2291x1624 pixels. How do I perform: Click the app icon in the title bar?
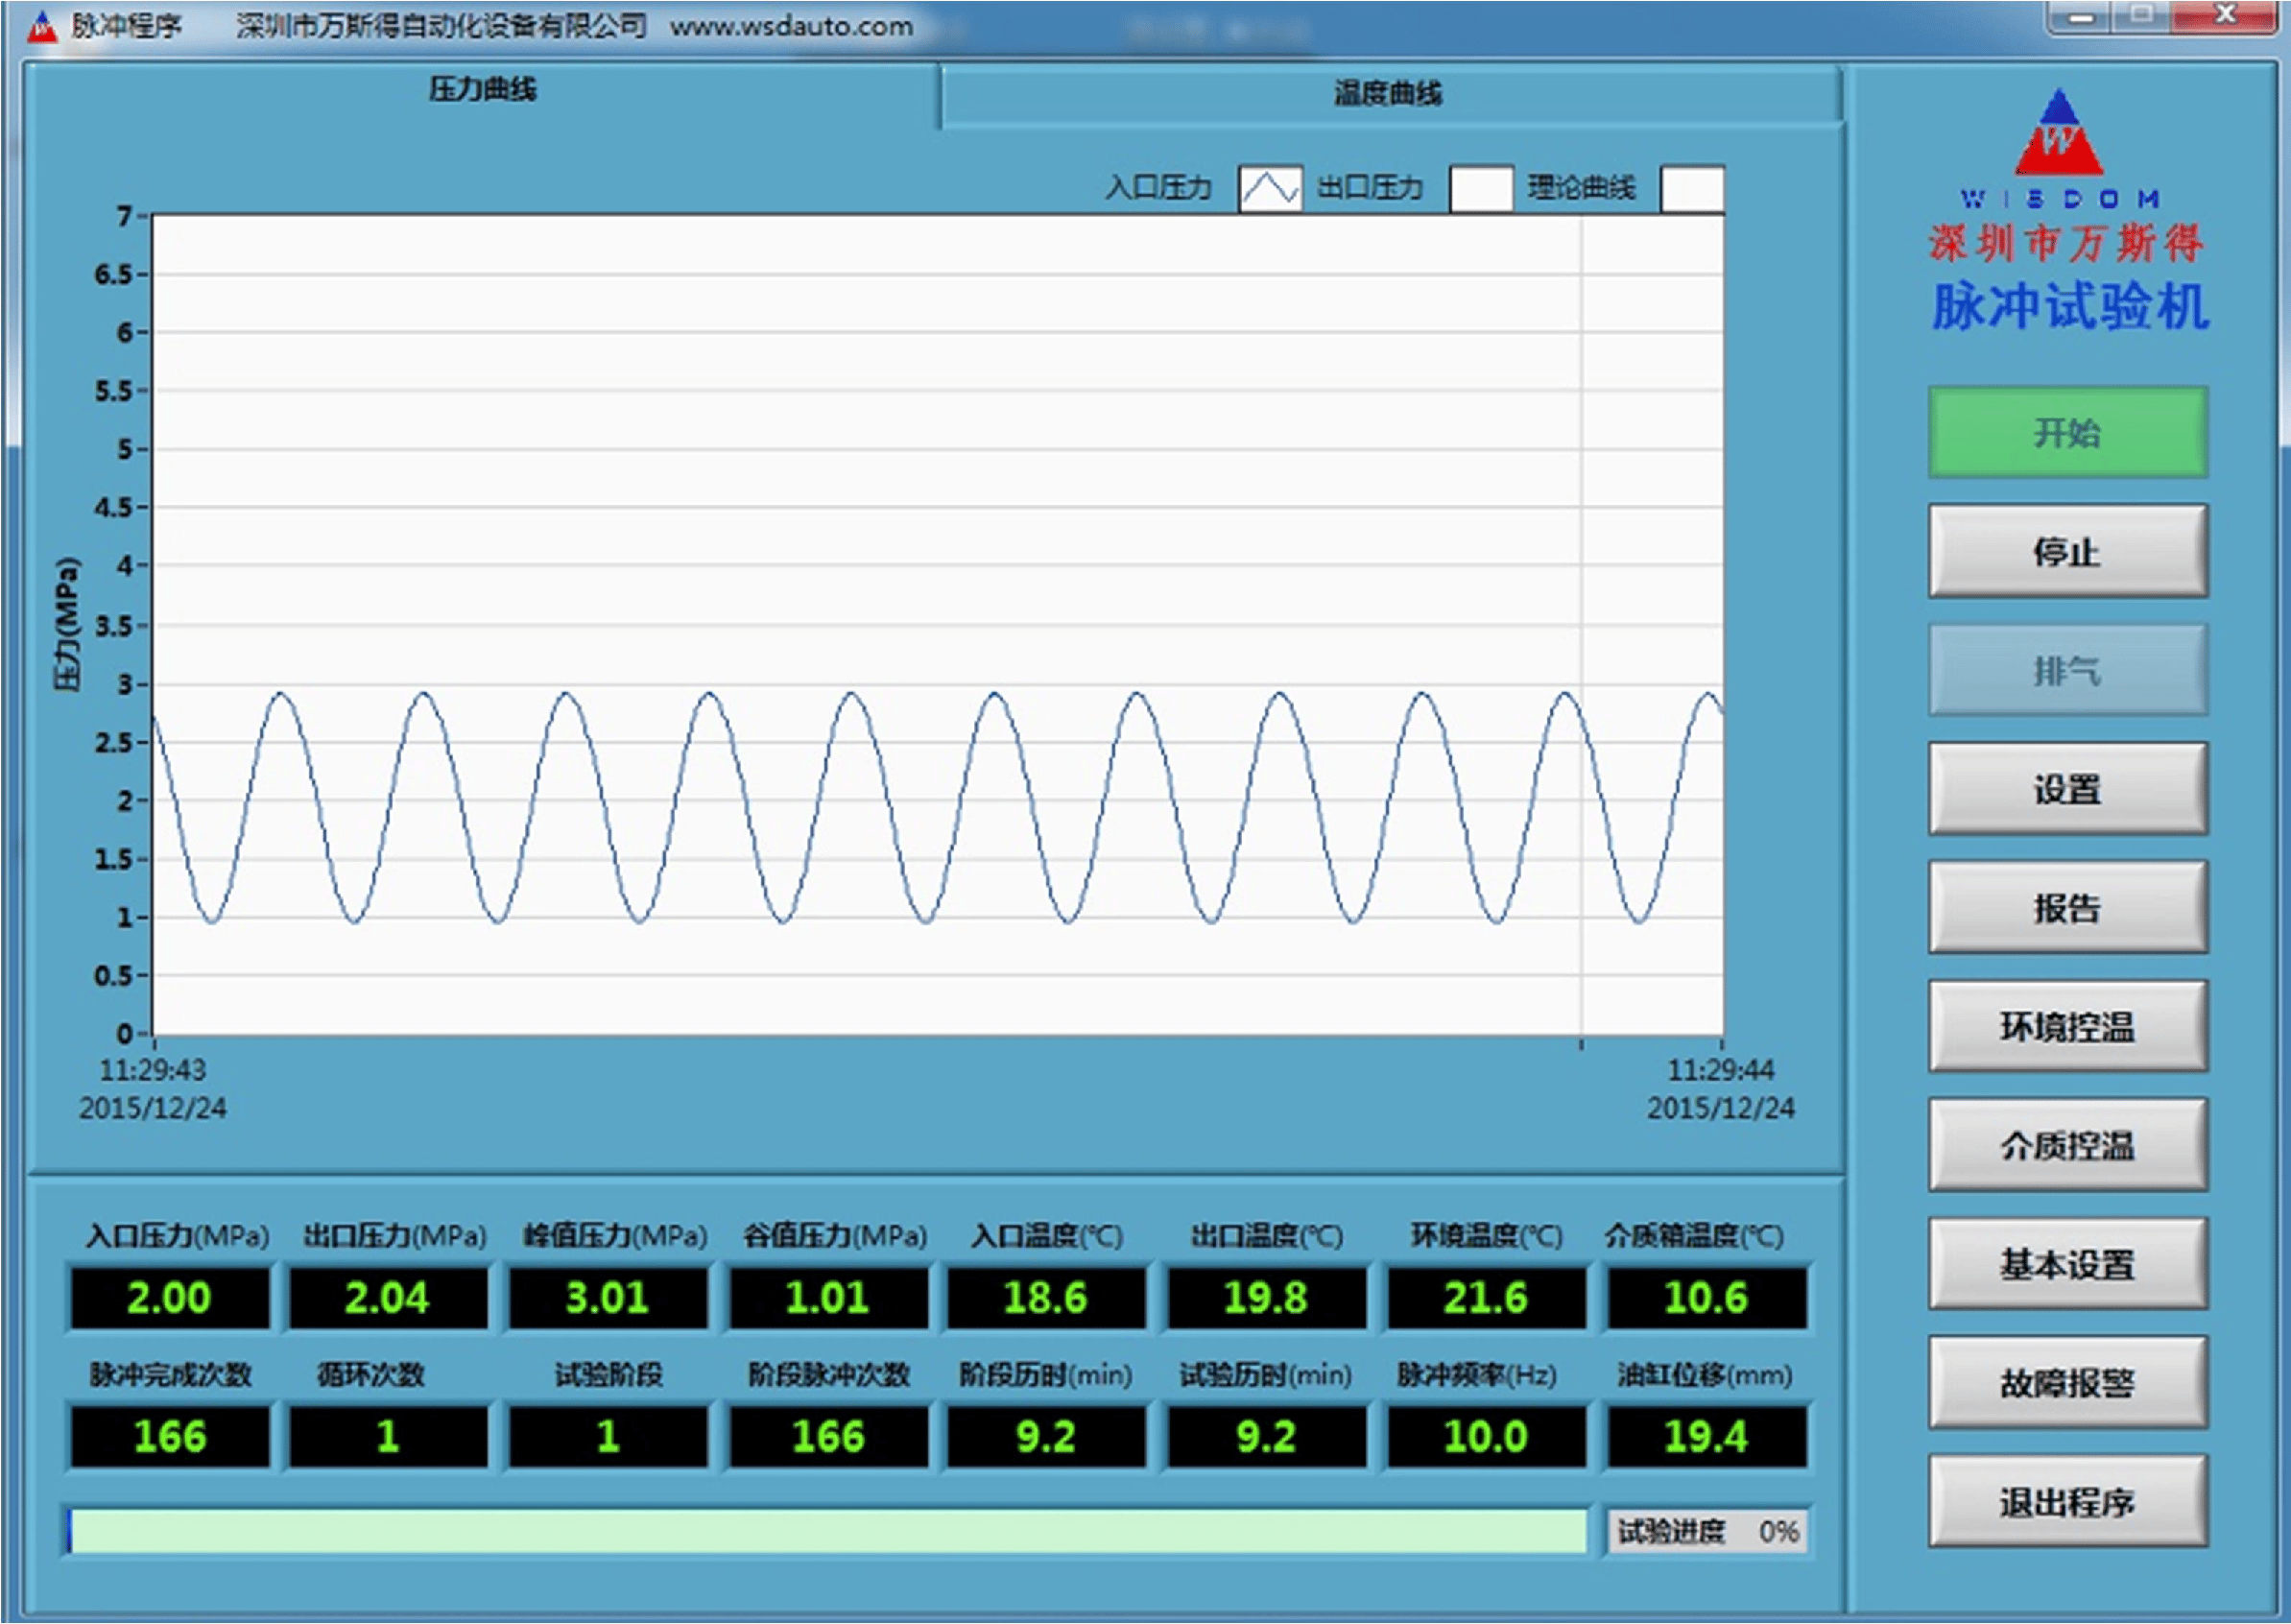coord(41,27)
